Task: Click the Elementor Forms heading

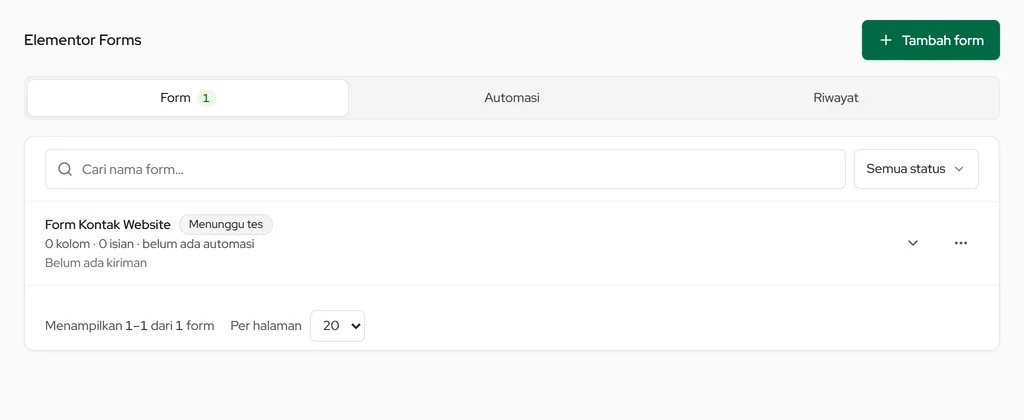Action: pos(83,40)
